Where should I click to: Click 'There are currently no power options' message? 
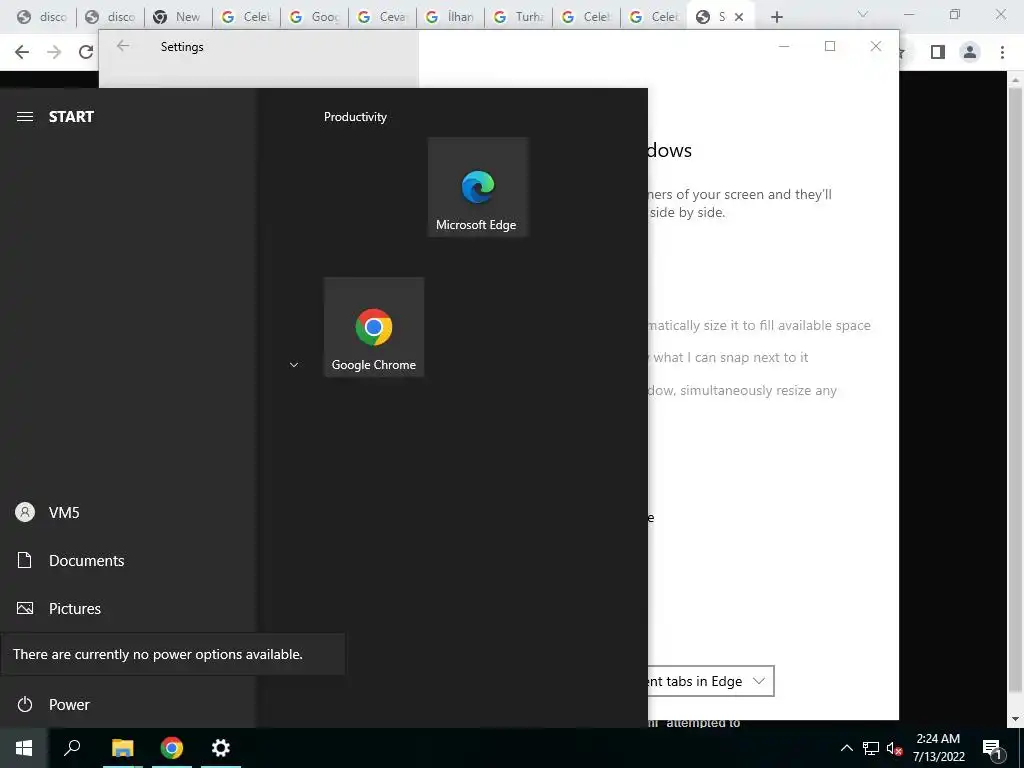(158, 654)
